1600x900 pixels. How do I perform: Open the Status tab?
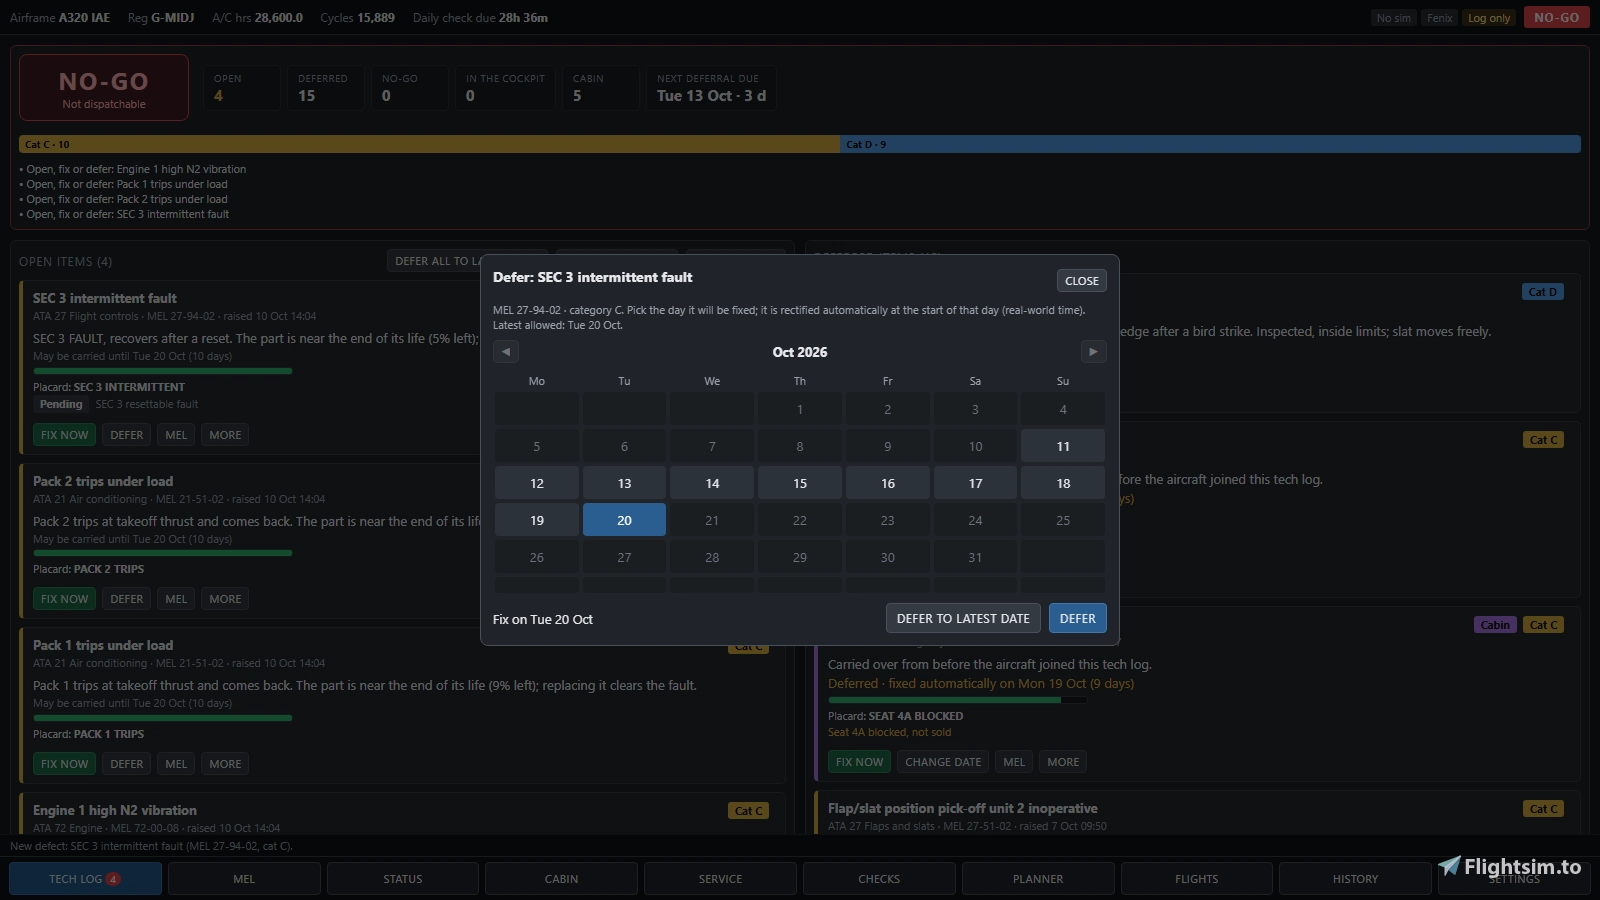(x=403, y=879)
